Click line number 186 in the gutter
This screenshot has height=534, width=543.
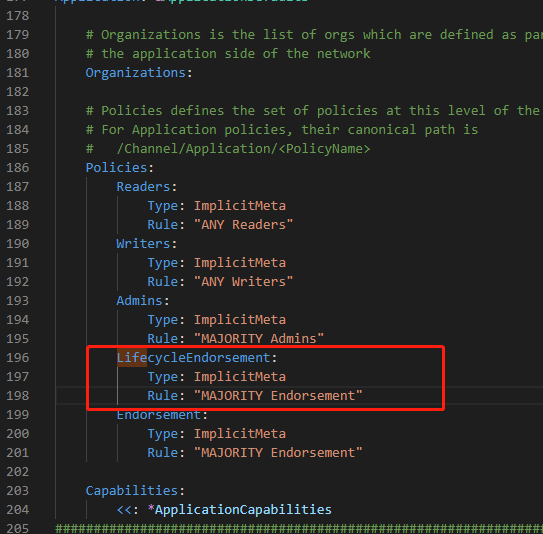point(18,168)
